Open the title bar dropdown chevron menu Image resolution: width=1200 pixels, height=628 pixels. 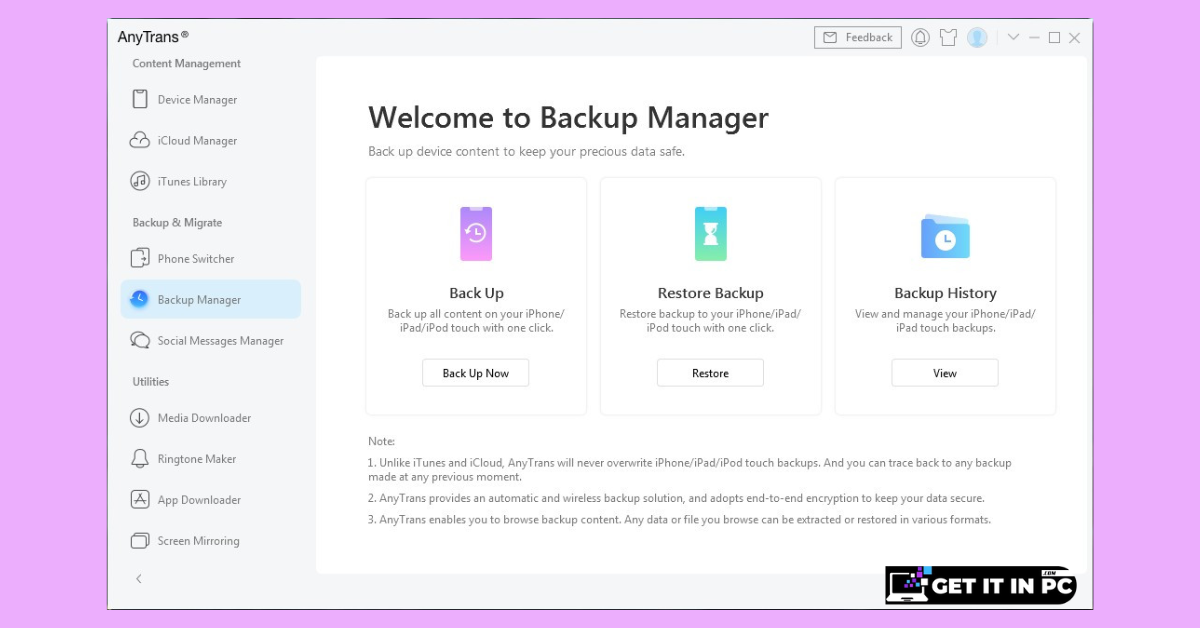(x=1013, y=37)
